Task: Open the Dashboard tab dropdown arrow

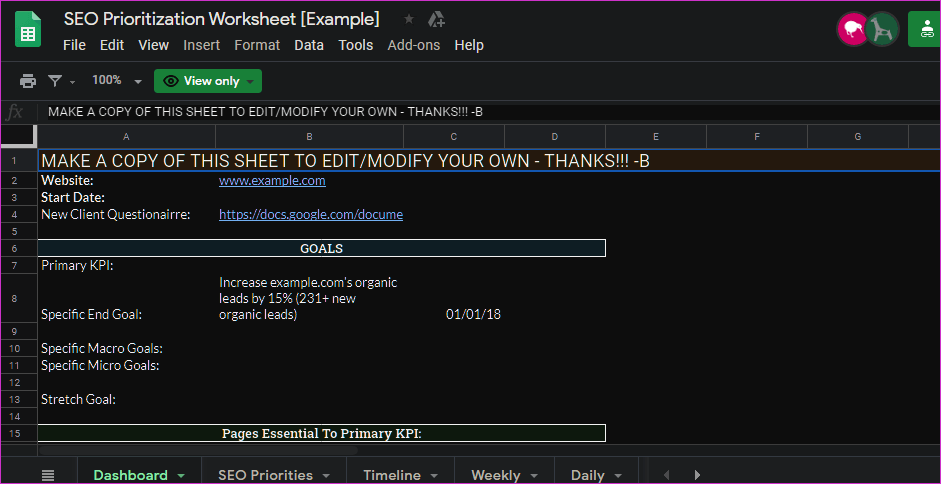Action: tap(181, 476)
